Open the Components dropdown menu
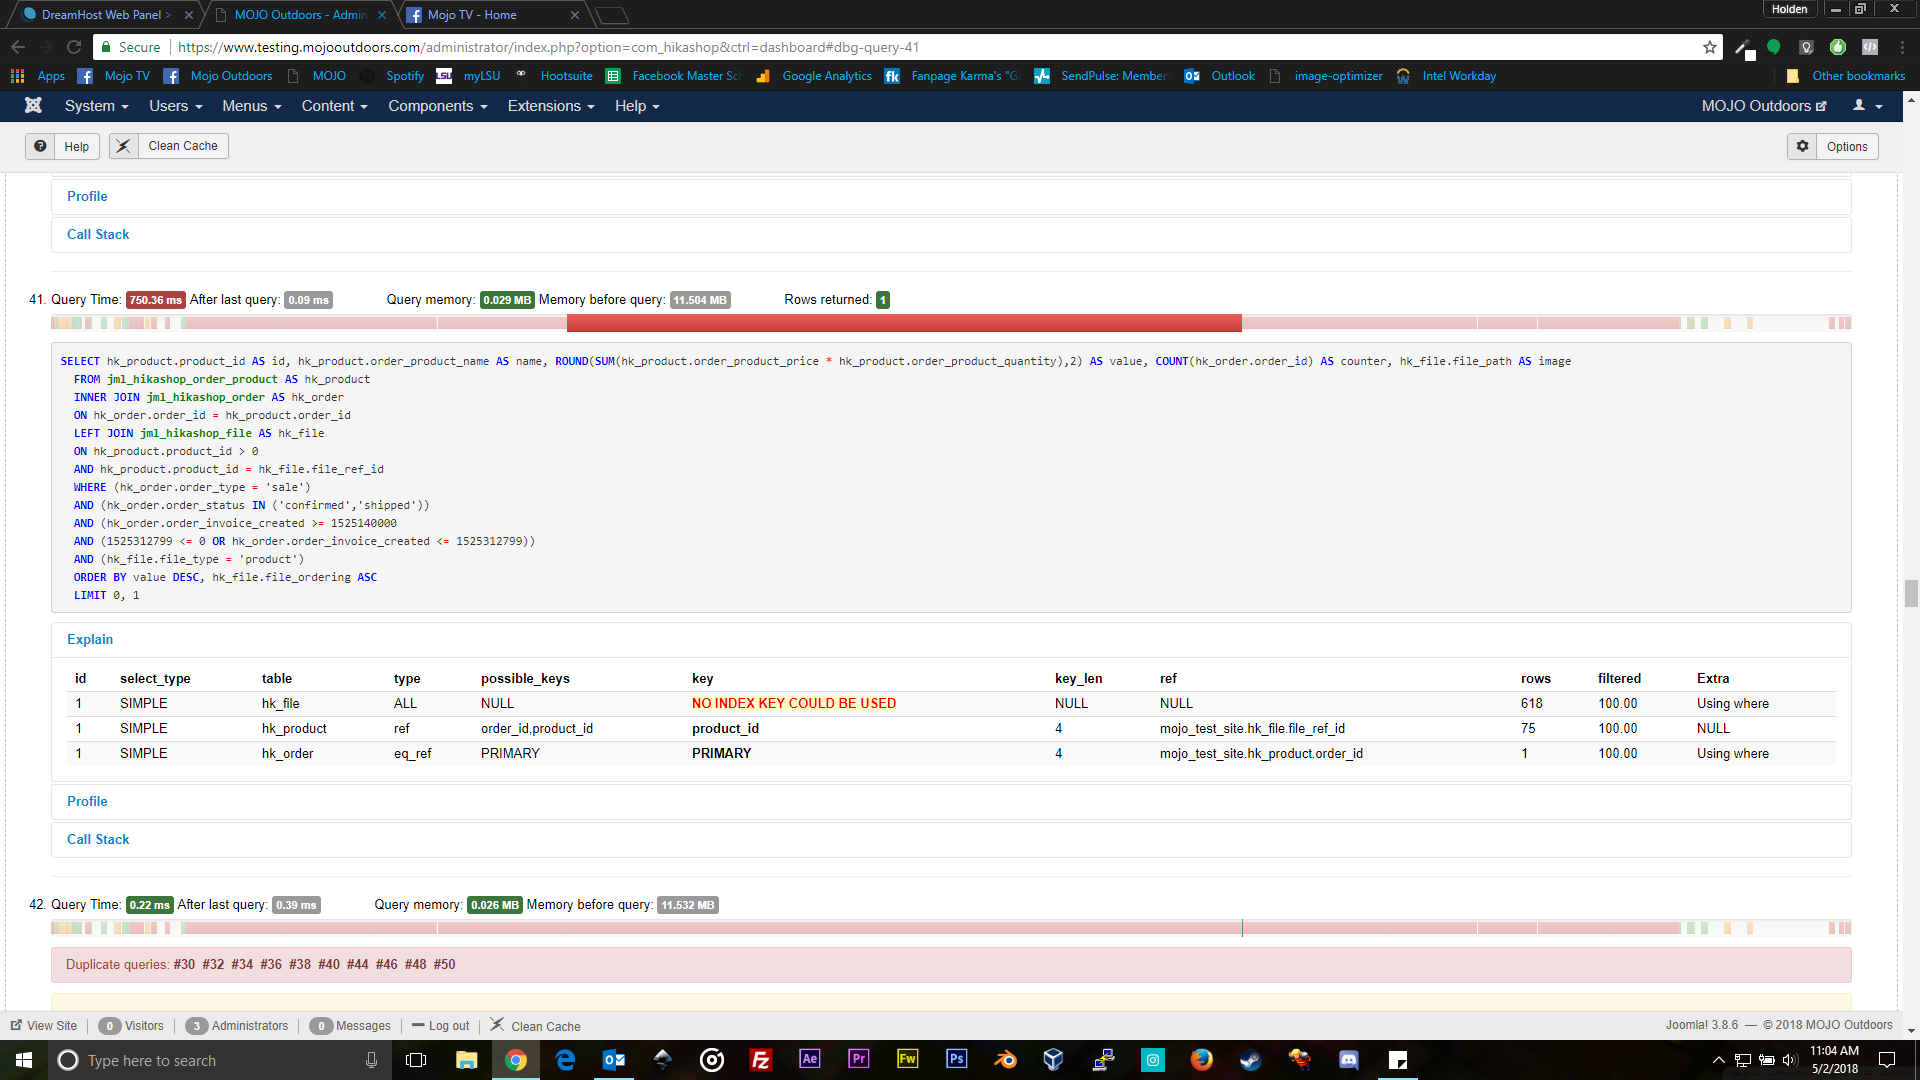 [x=437, y=106]
